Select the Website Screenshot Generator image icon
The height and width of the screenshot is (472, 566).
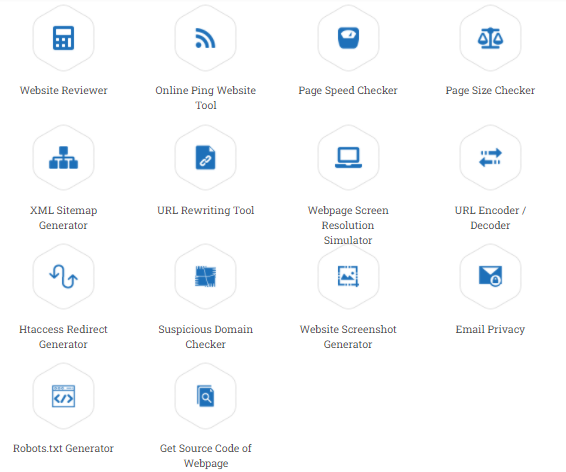tap(348, 276)
